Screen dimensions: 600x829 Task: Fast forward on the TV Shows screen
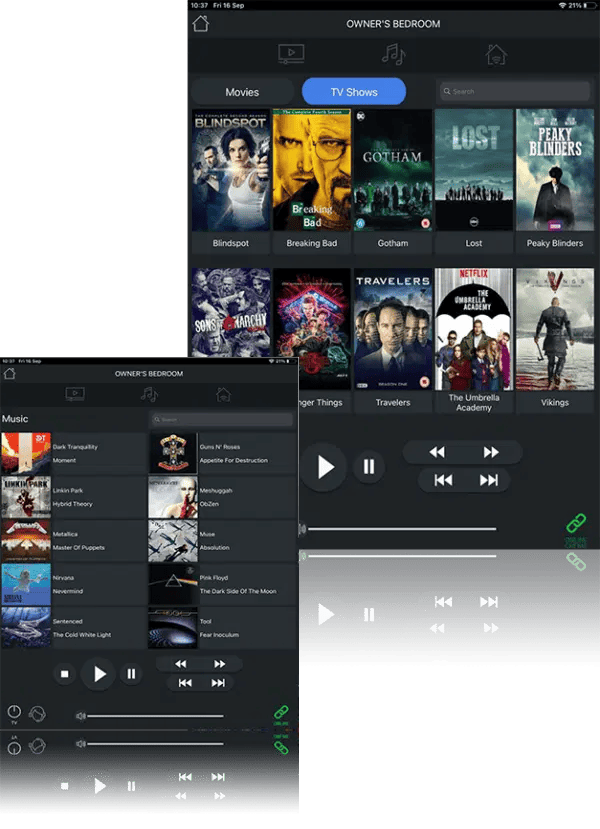tap(491, 452)
